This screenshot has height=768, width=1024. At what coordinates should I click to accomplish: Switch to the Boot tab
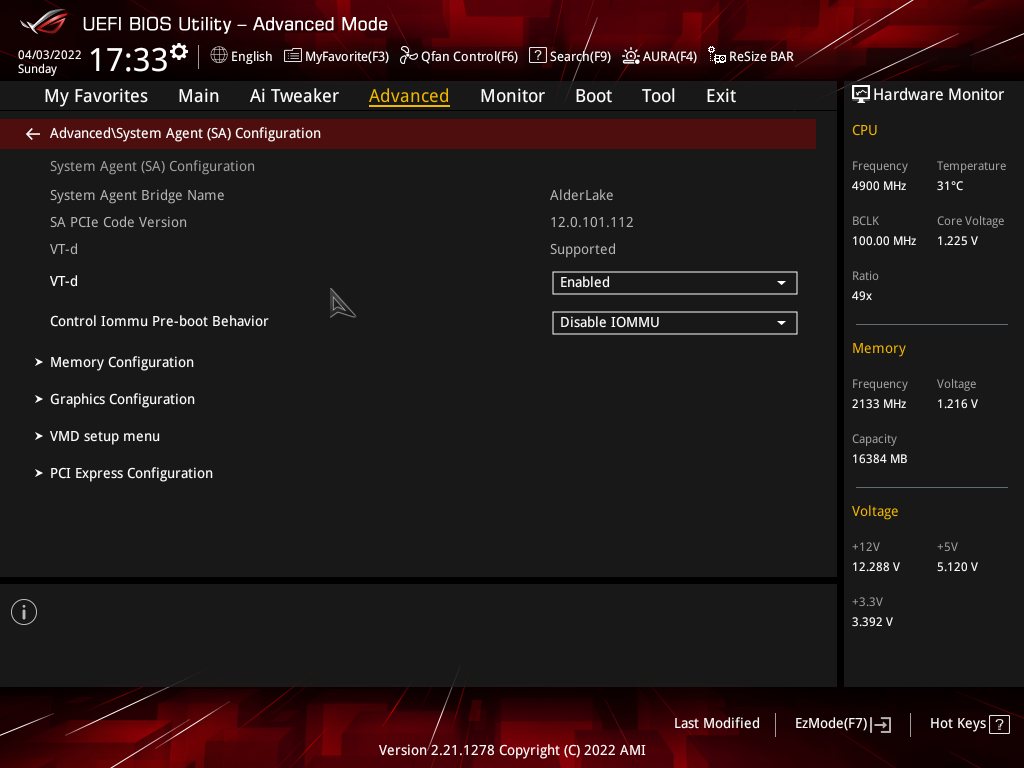(593, 96)
